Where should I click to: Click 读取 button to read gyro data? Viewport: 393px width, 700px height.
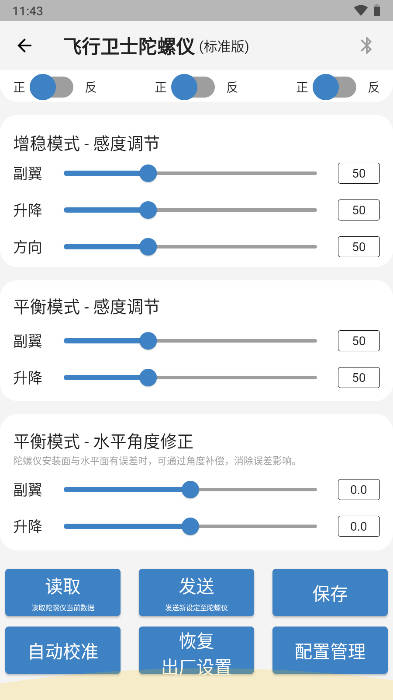63,592
